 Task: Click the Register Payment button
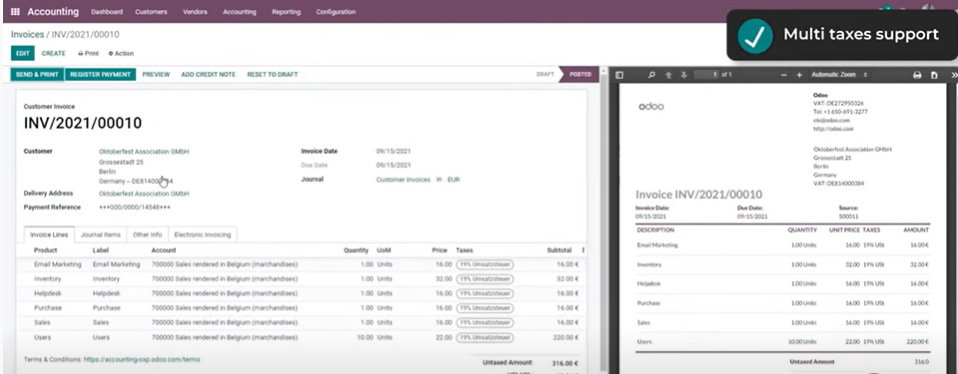point(100,75)
